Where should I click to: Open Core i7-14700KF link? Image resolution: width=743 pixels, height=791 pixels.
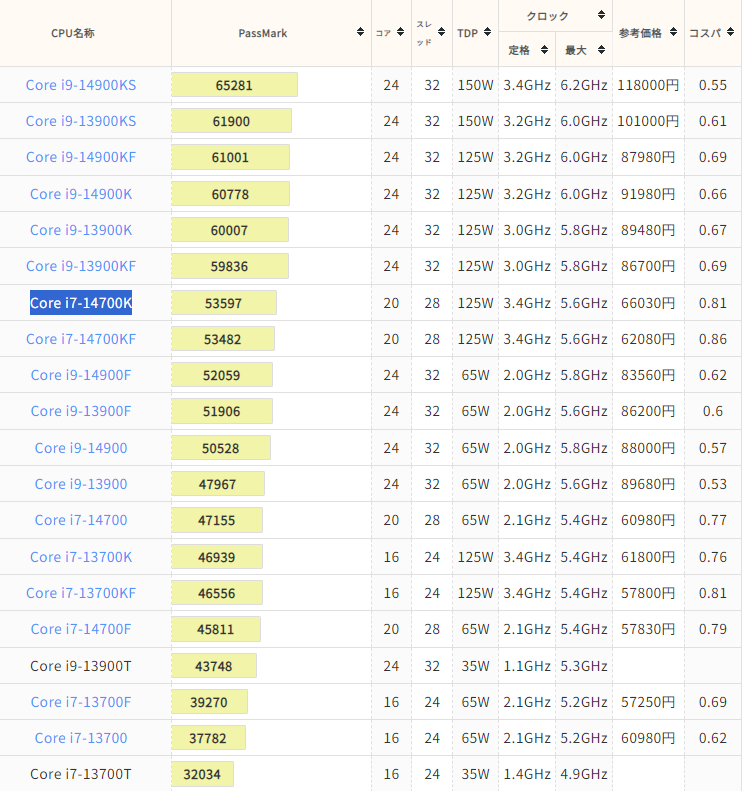click(81, 339)
